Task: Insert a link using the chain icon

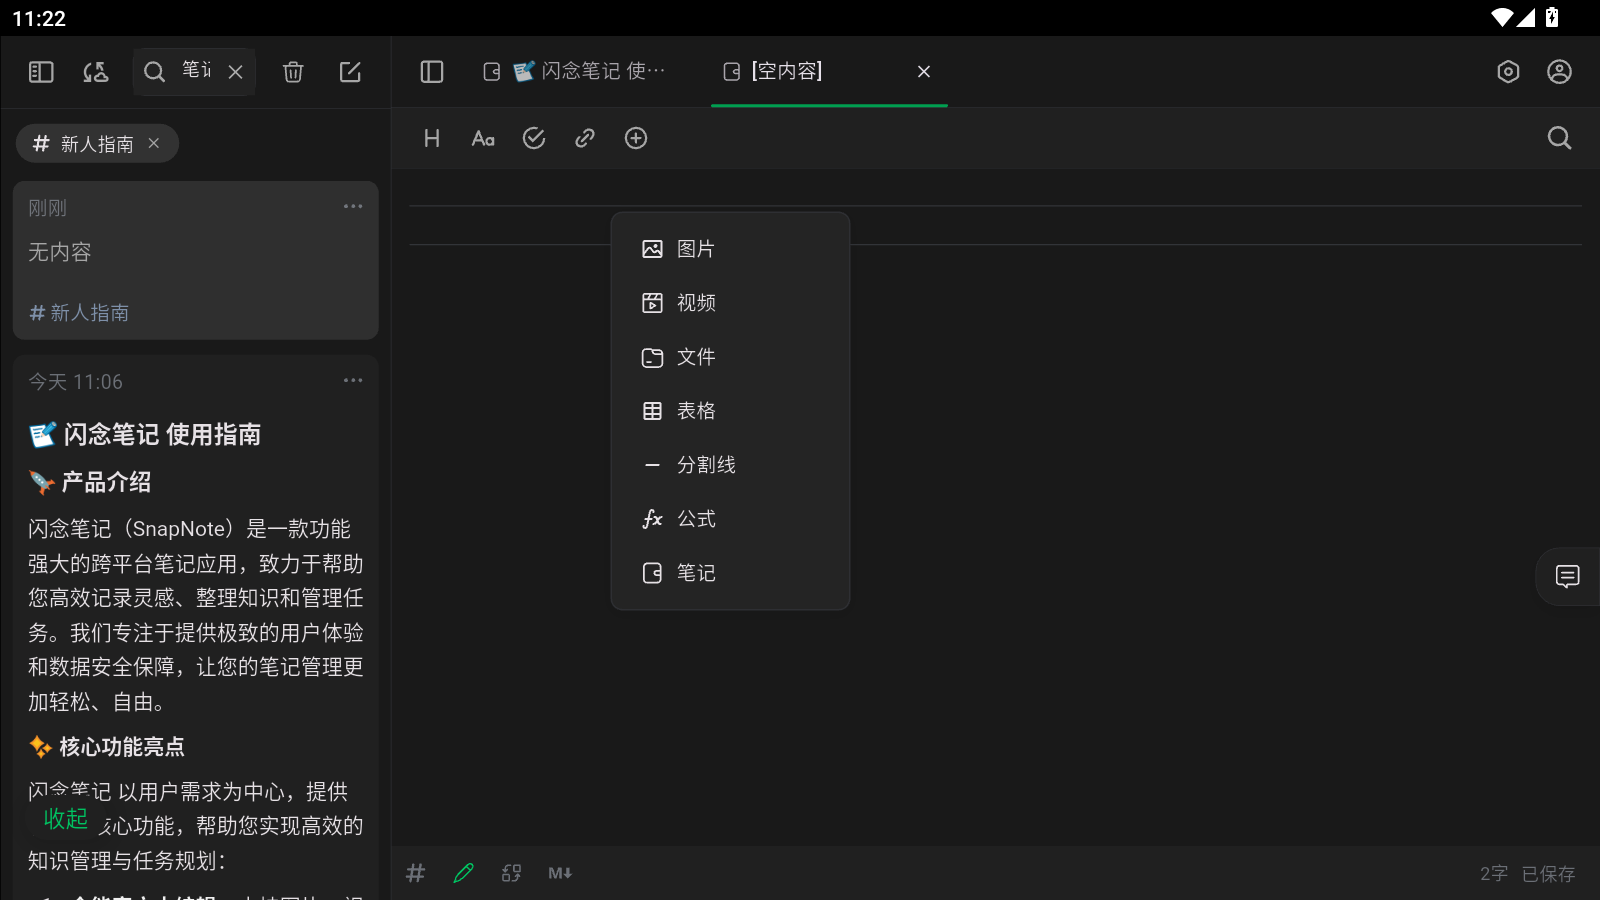Action: [584, 138]
